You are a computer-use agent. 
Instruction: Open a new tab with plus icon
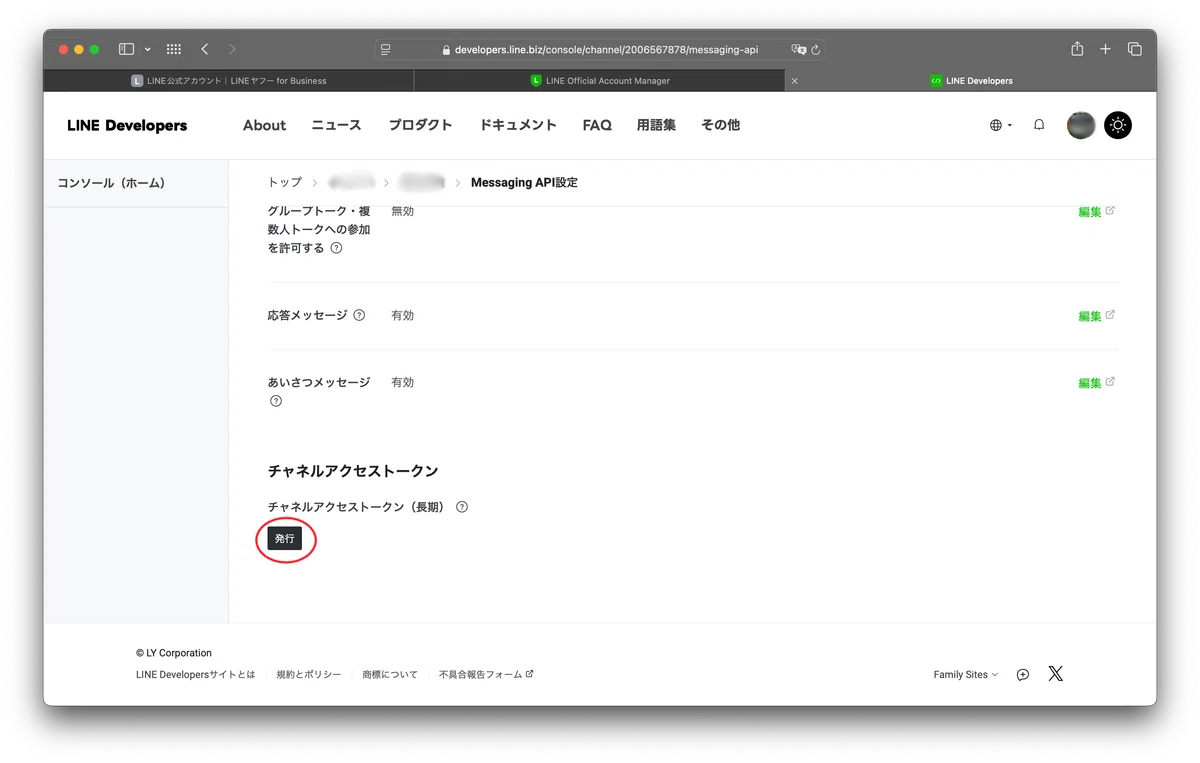(1105, 49)
